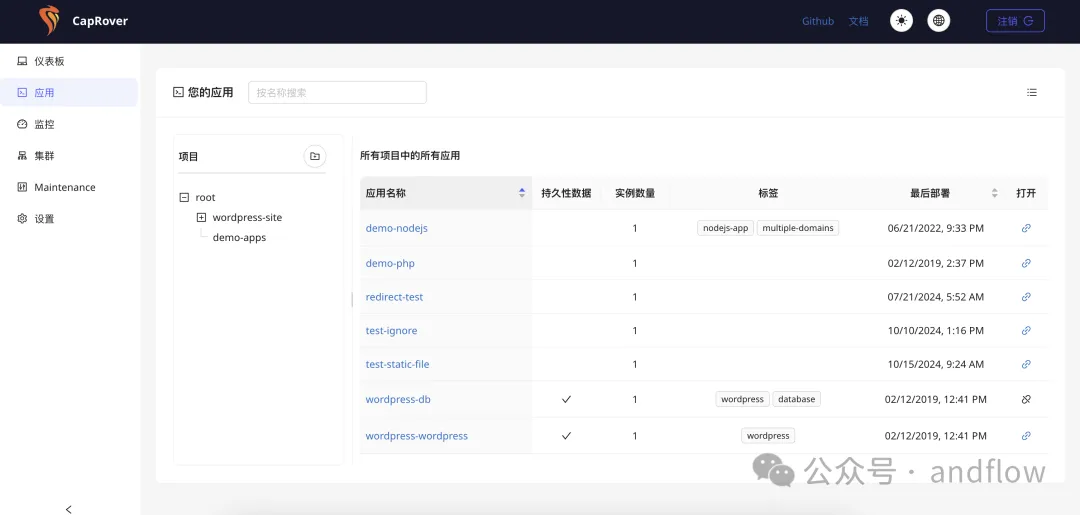This screenshot has height=515, width=1080.
Task: Expand the wordpress-site project node
Action: coord(201,217)
